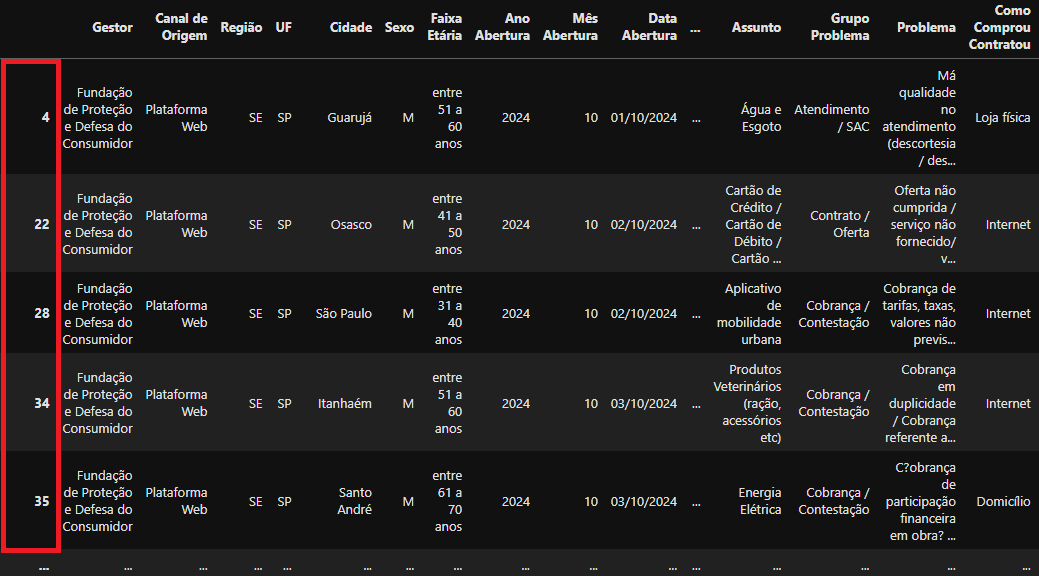
Task: Click the Mês Abertura column header
Action: [570, 27]
